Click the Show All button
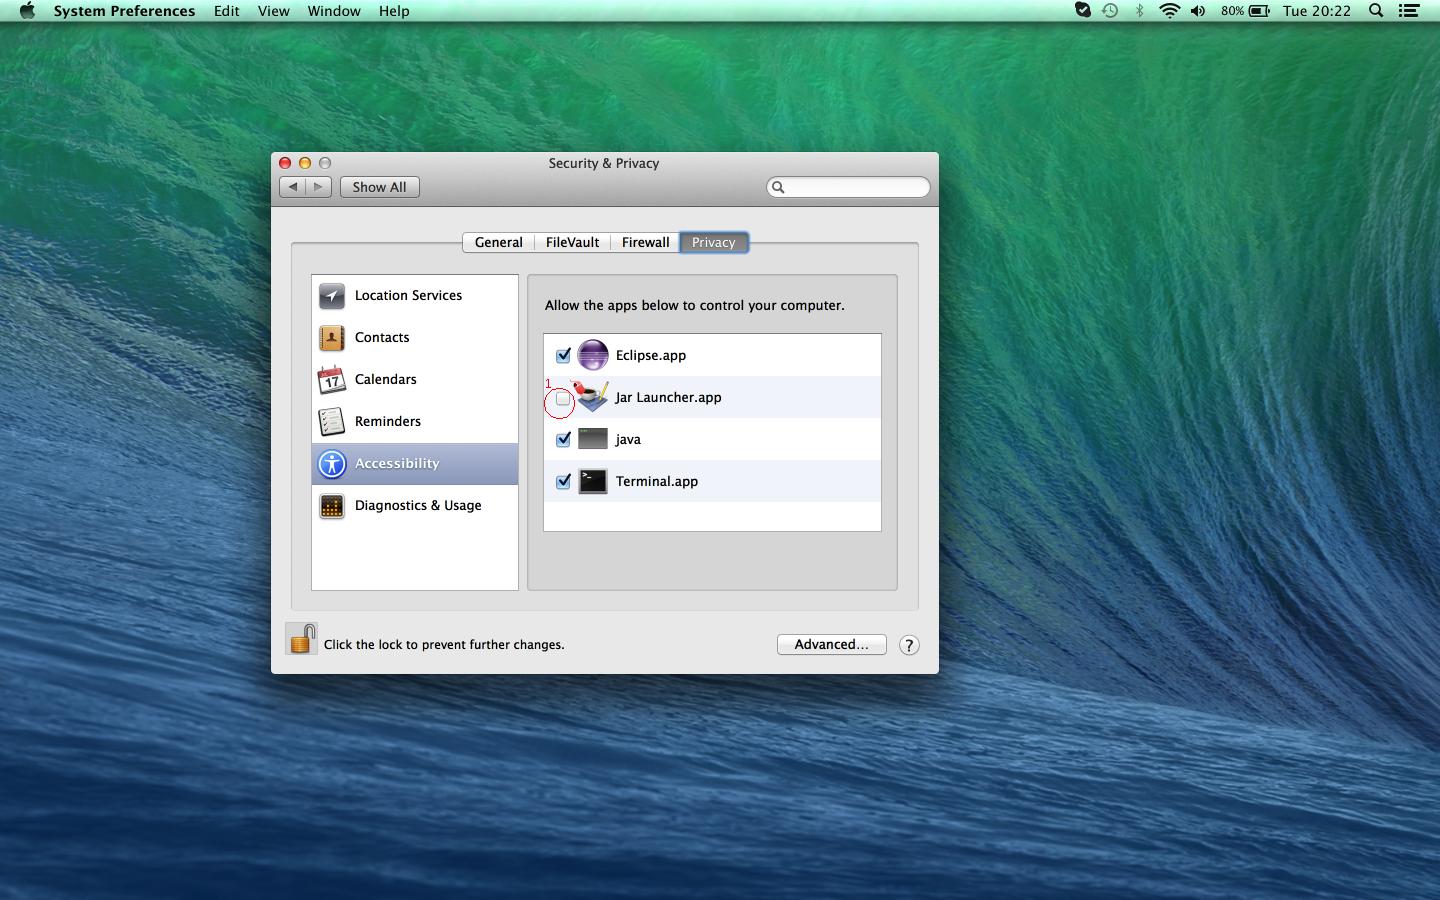The height and width of the screenshot is (900, 1440). coord(380,187)
